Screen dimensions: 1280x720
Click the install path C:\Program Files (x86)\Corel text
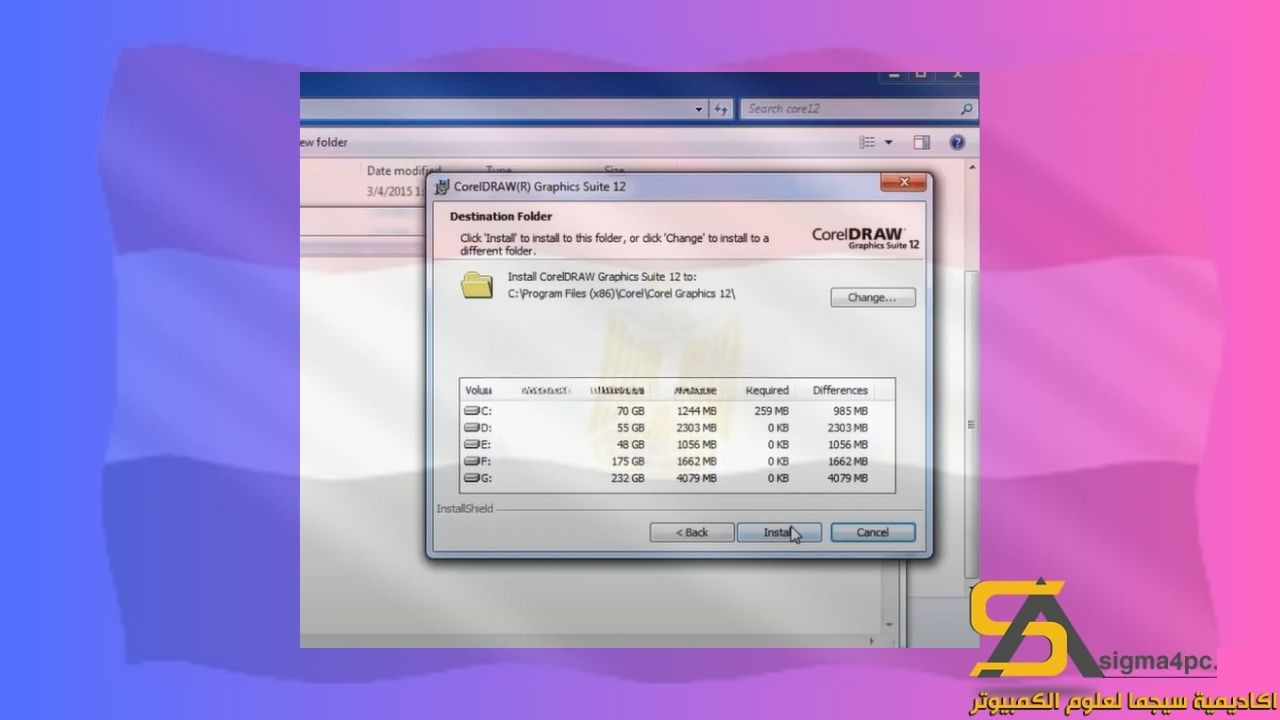622,293
